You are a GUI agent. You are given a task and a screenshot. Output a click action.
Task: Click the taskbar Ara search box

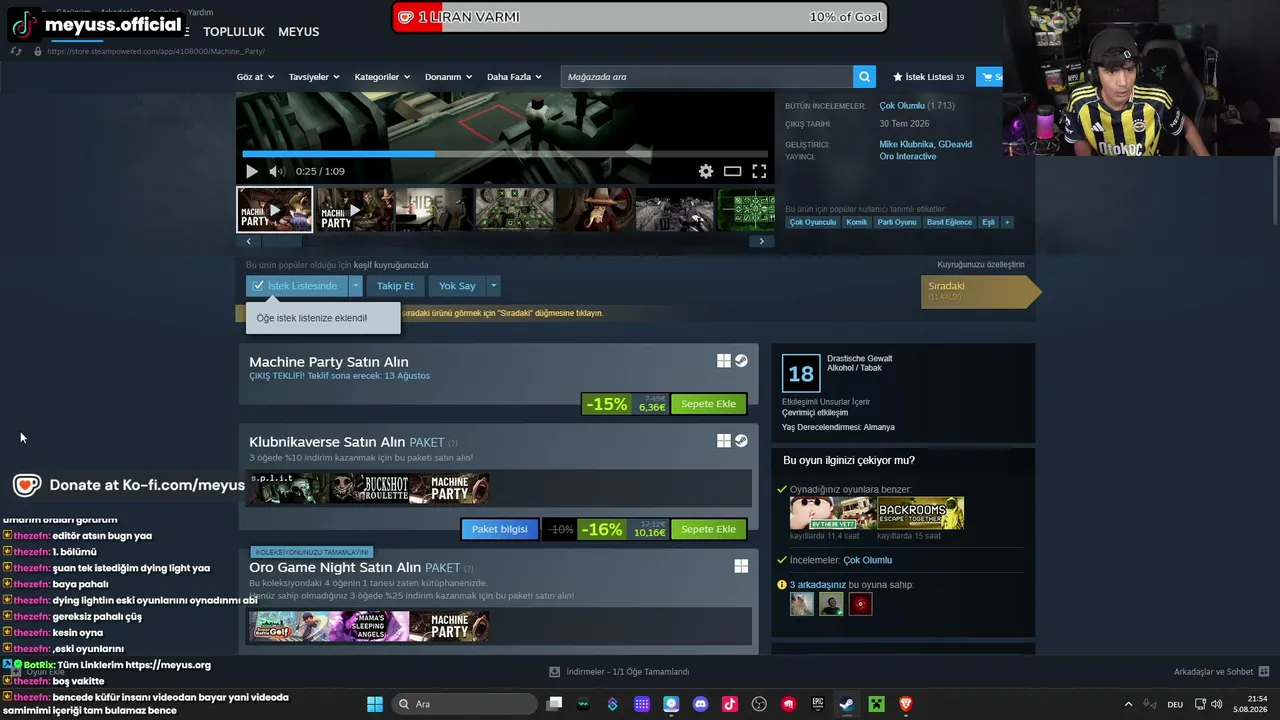pyautogui.click(x=463, y=704)
